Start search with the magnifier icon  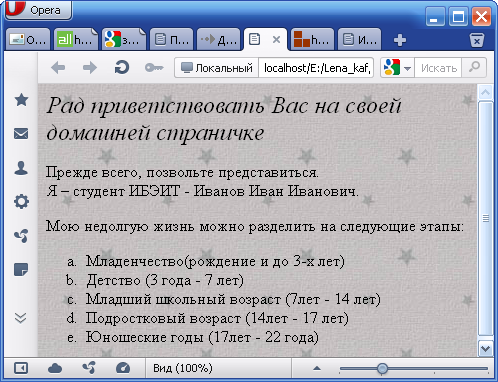[x=474, y=68]
